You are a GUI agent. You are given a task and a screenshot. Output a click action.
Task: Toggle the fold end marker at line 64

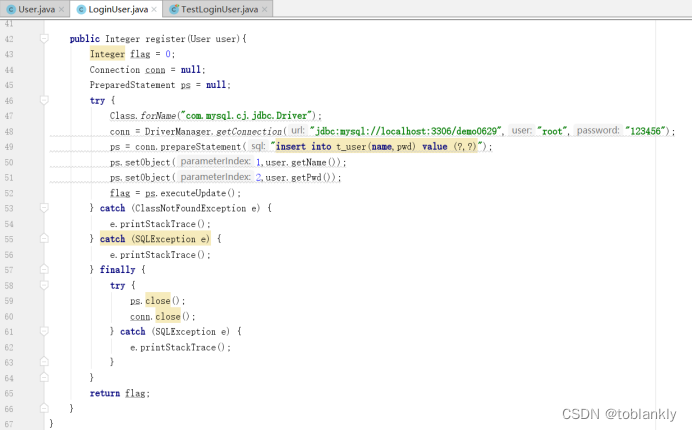[x=44, y=377]
